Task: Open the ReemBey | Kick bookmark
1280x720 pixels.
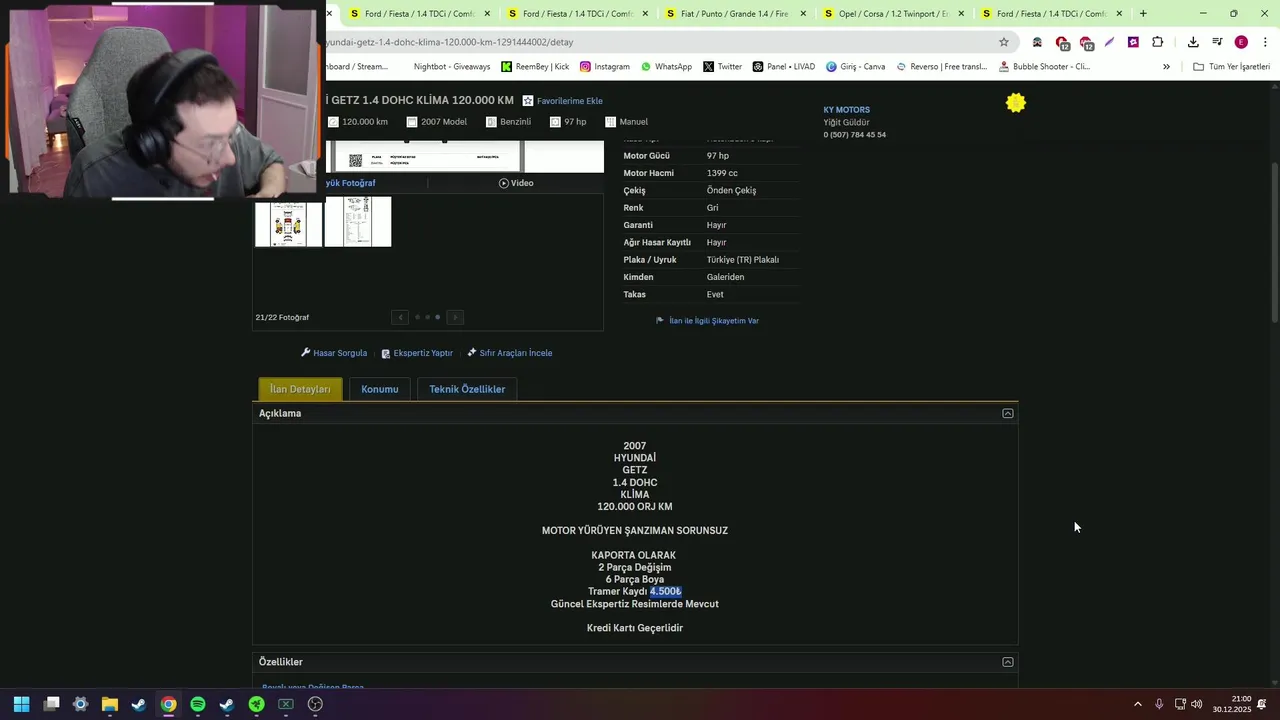Action: click(x=535, y=67)
